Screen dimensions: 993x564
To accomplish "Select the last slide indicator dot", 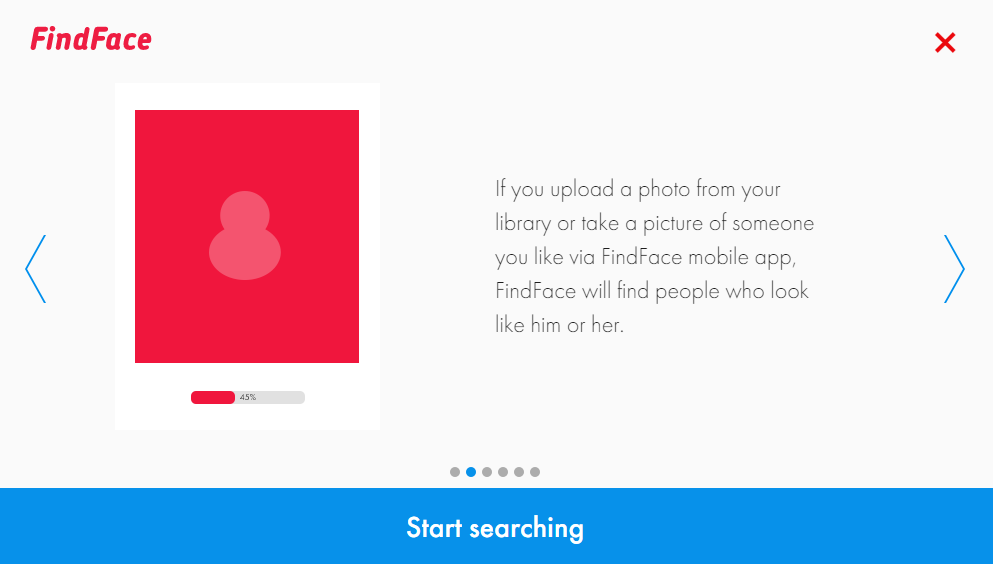I will pyautogui.click(x=535, y=472).
